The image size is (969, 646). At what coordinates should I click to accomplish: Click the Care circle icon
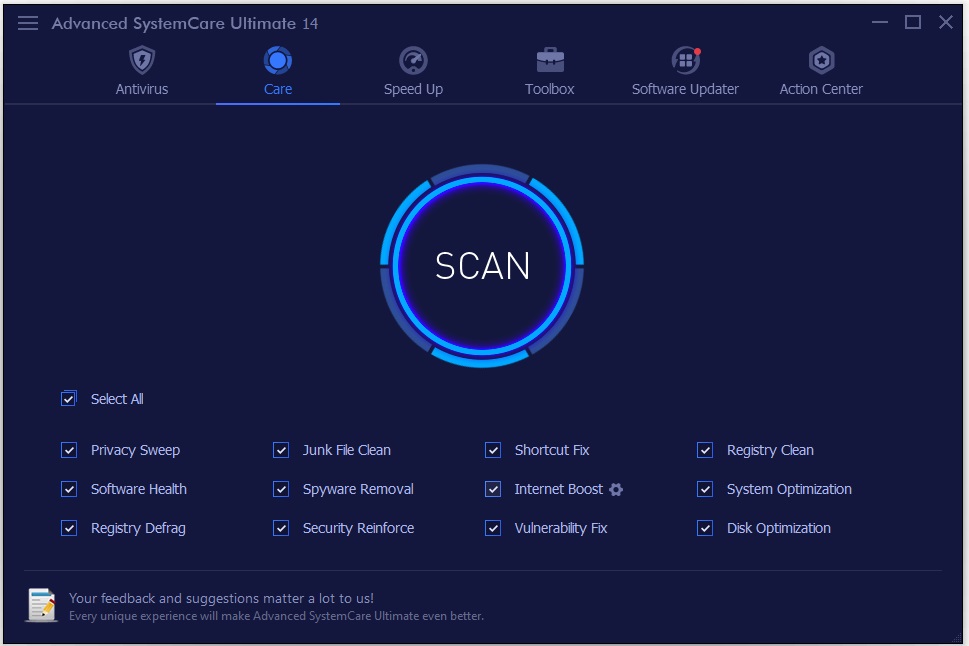(x=277, y=60)
